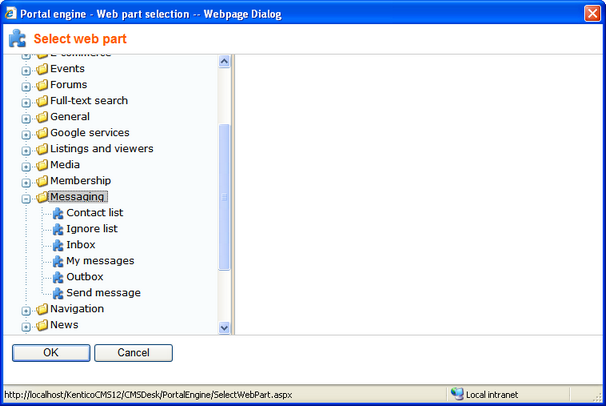Expand the News category node
This screenshot has height=406, width=606.
pyautogui.click(x=26, y=327)
